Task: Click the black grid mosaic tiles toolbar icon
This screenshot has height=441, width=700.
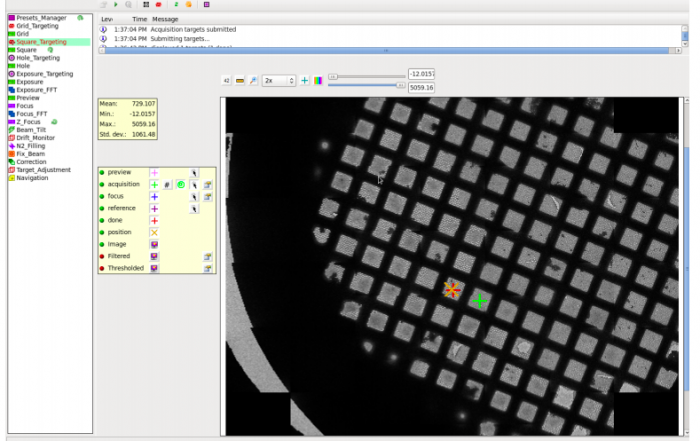Action: click(146, 4)
